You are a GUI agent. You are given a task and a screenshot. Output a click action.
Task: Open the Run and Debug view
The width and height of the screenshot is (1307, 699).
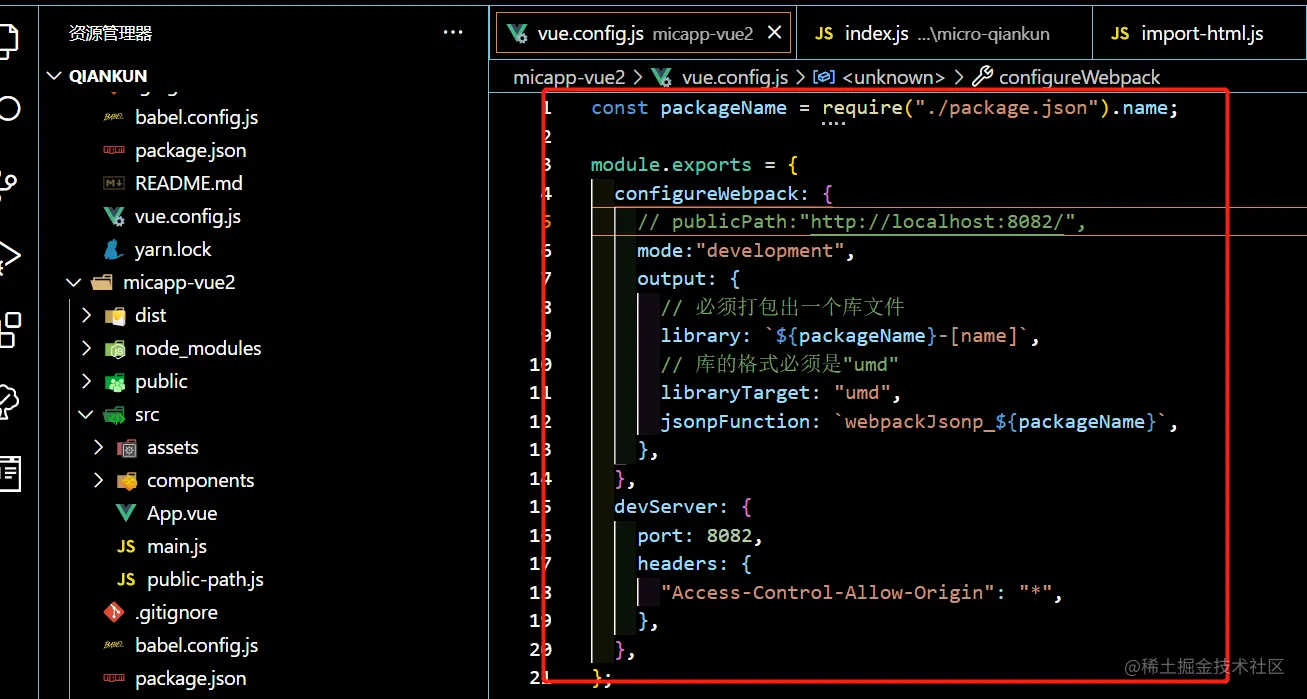8,256
